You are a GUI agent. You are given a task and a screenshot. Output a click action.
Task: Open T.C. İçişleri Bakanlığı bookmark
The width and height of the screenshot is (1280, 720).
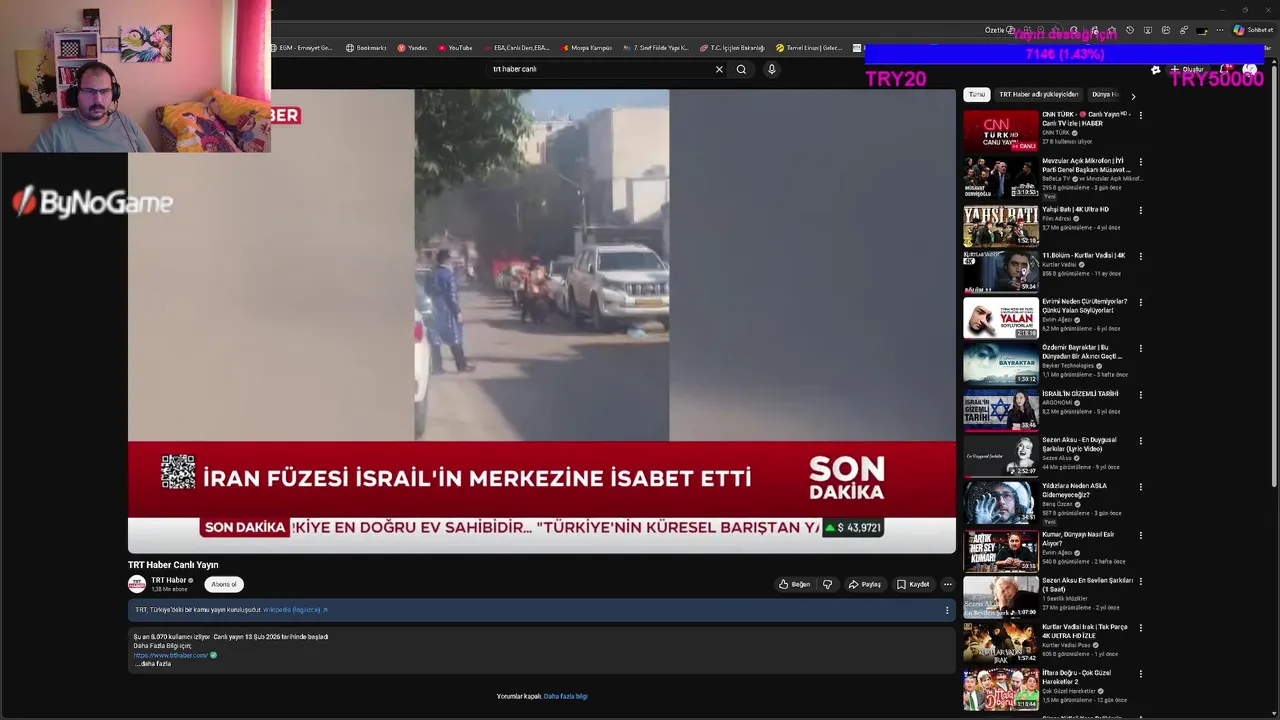tap(732, 47)
